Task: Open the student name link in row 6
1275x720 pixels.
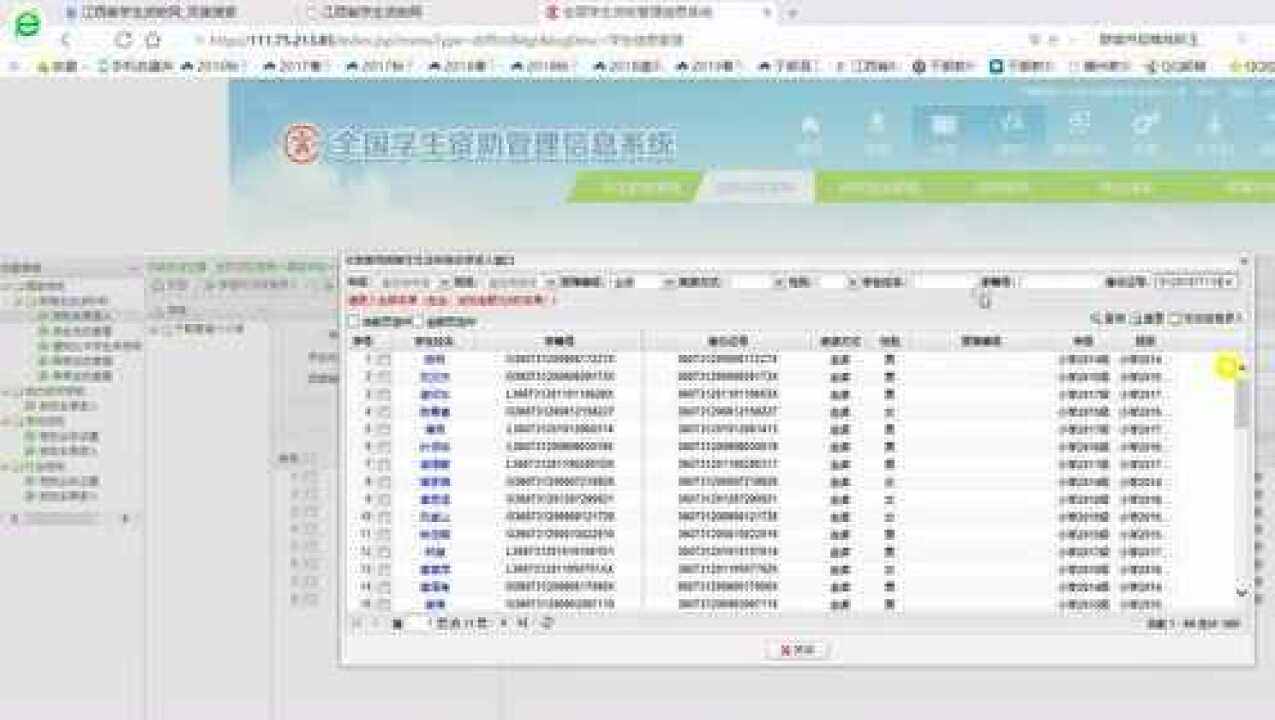Action: click(x=434, y=447)
